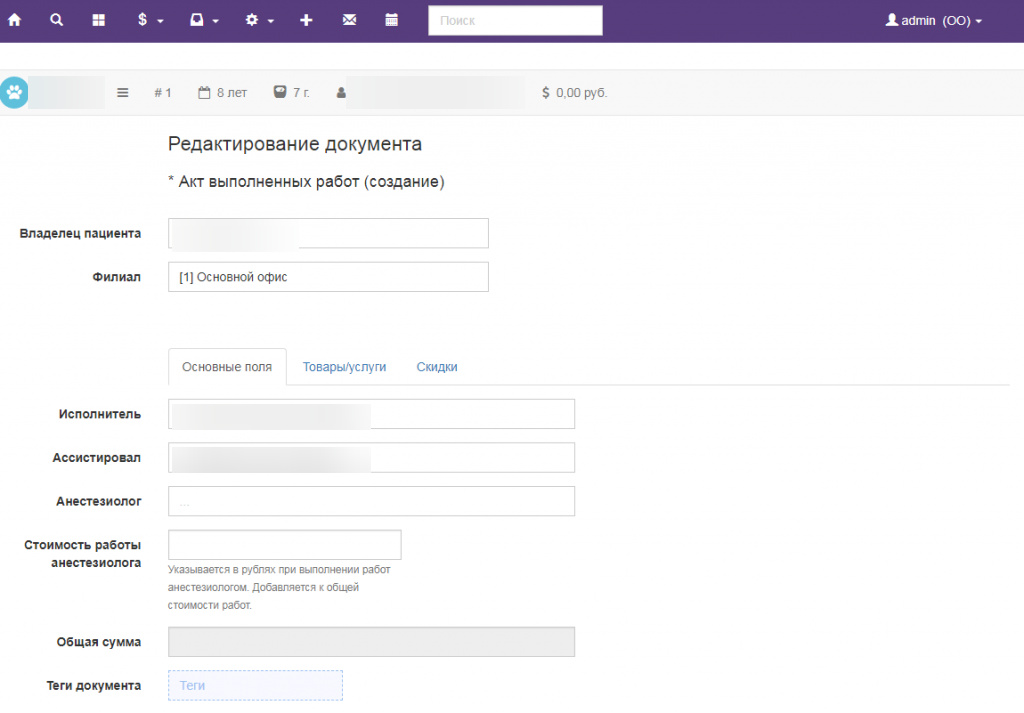Open the Филиал Основной офис field
Image resolution: width=1024 pixels, height=713 pixels.
328,277
